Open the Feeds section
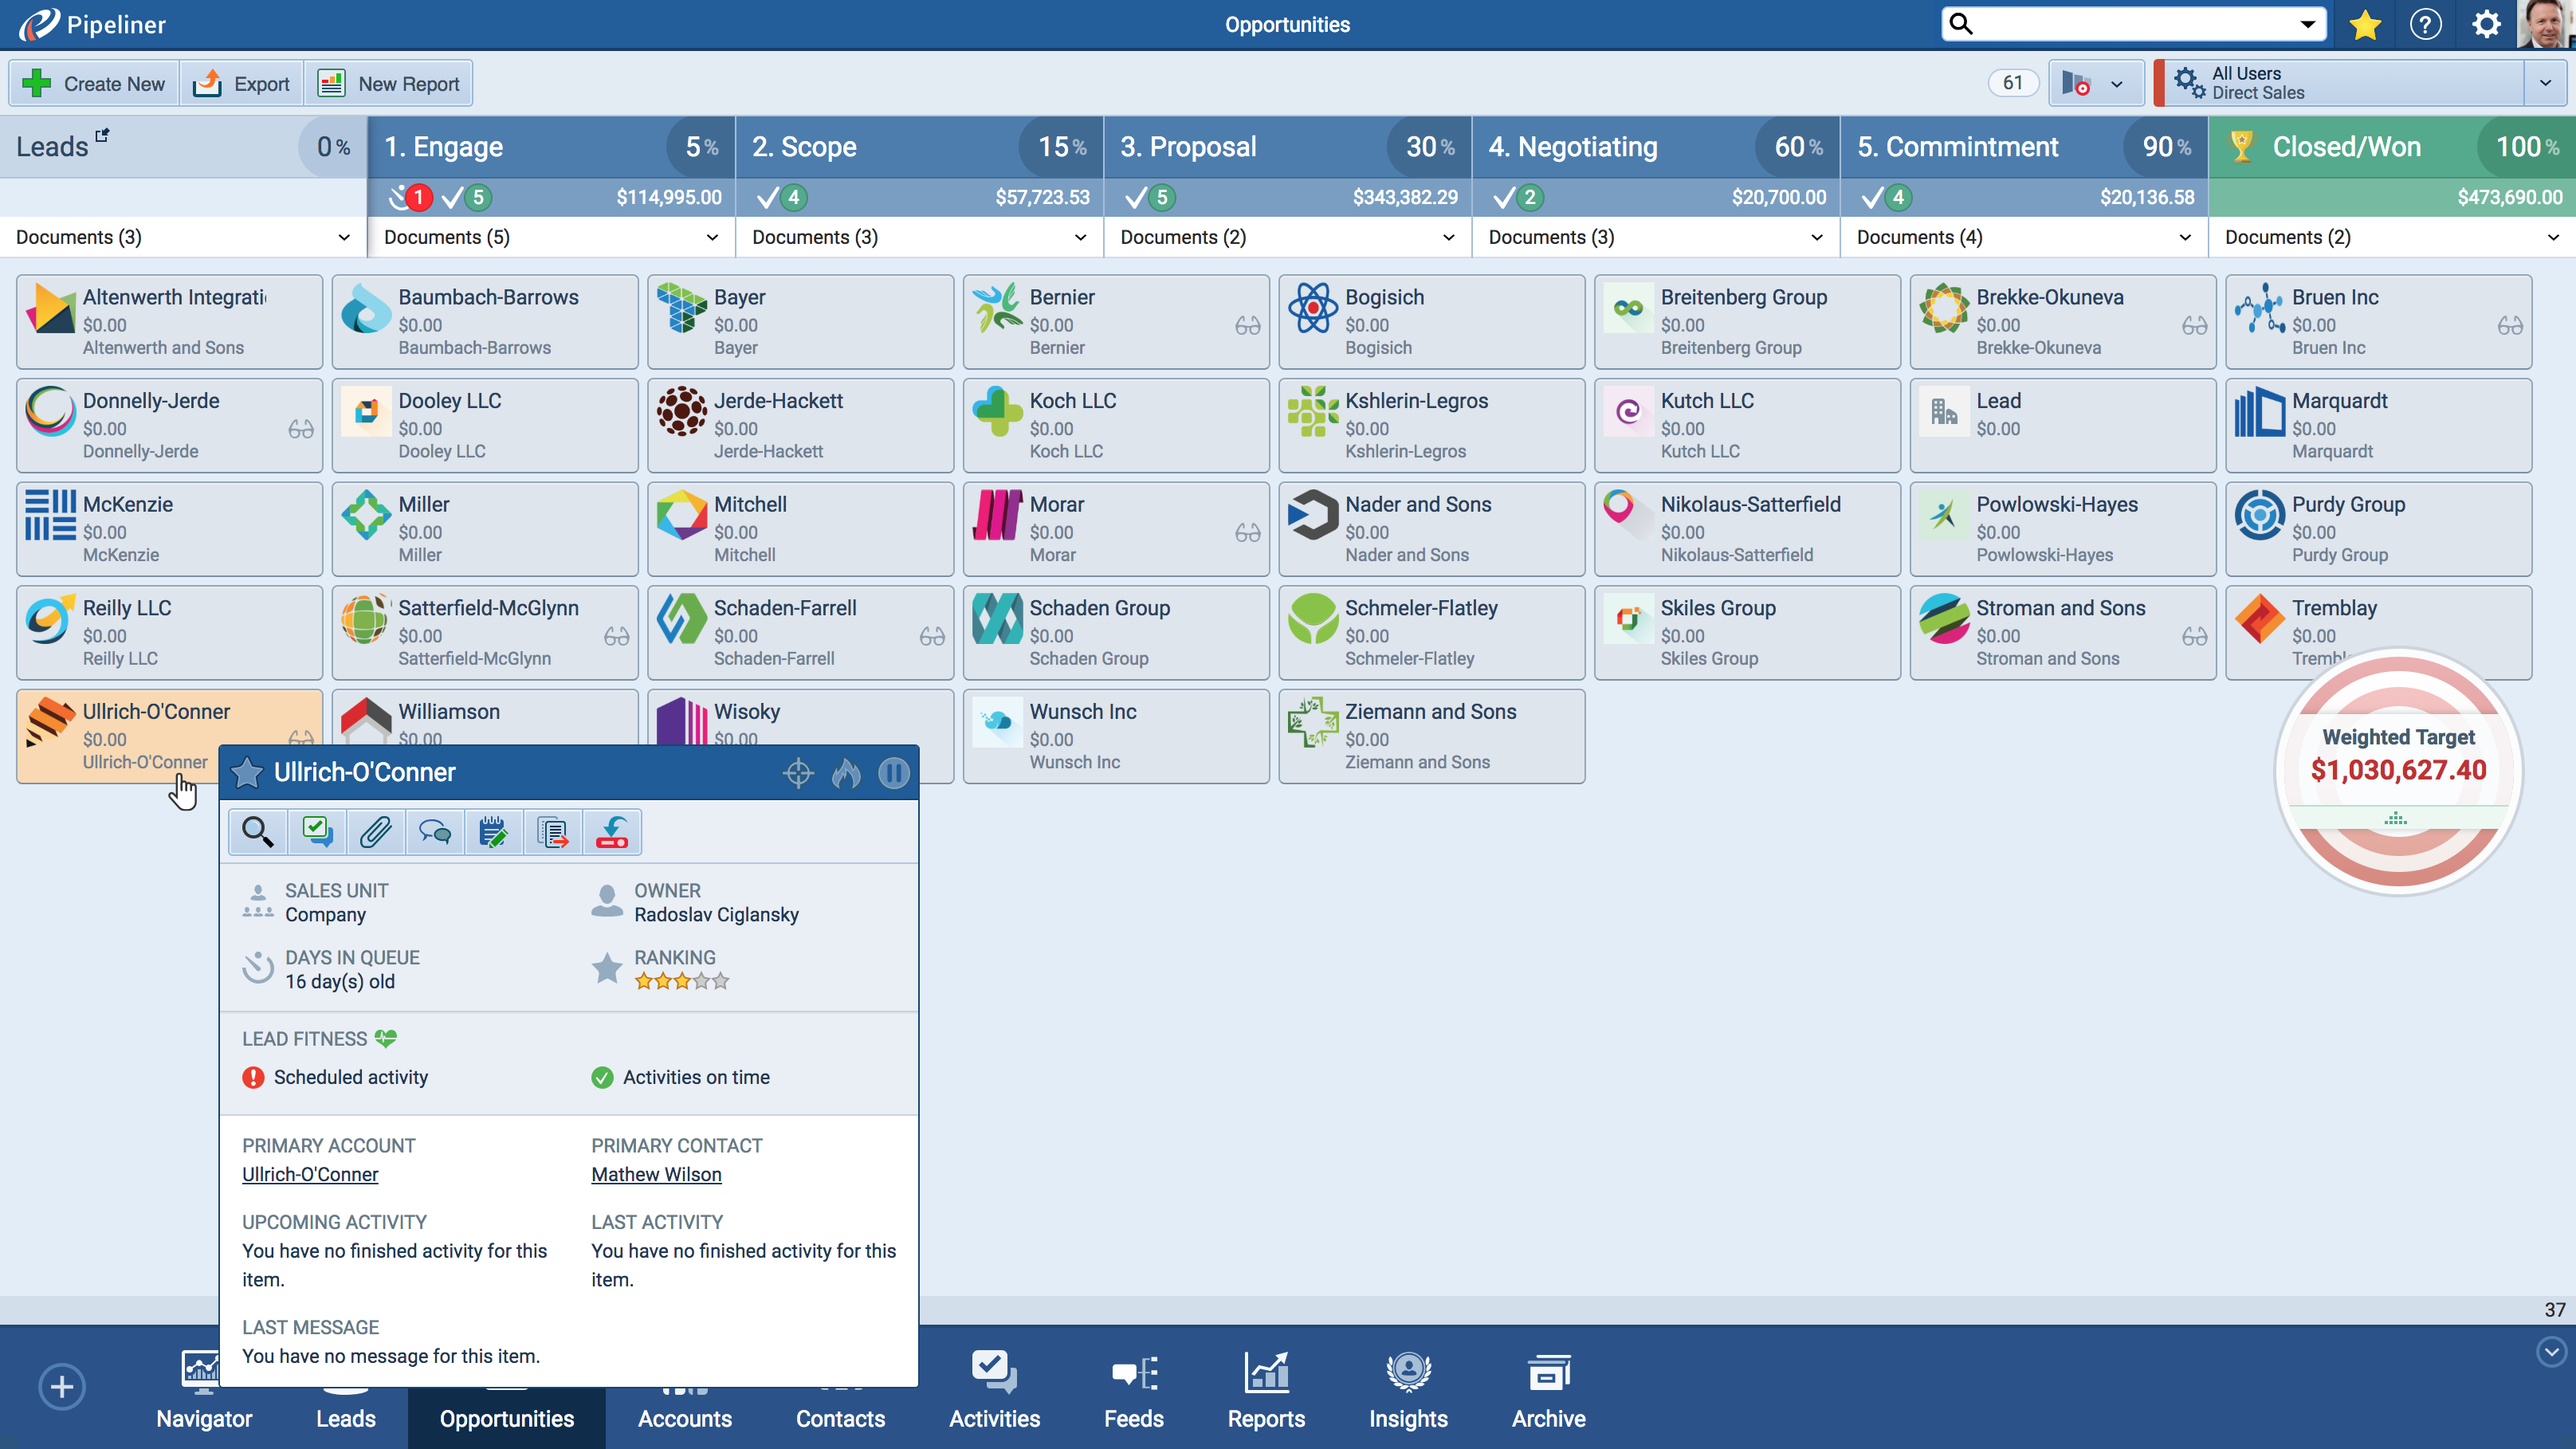This screenshot has width=2576, height=1449. click(1134, 1390)
